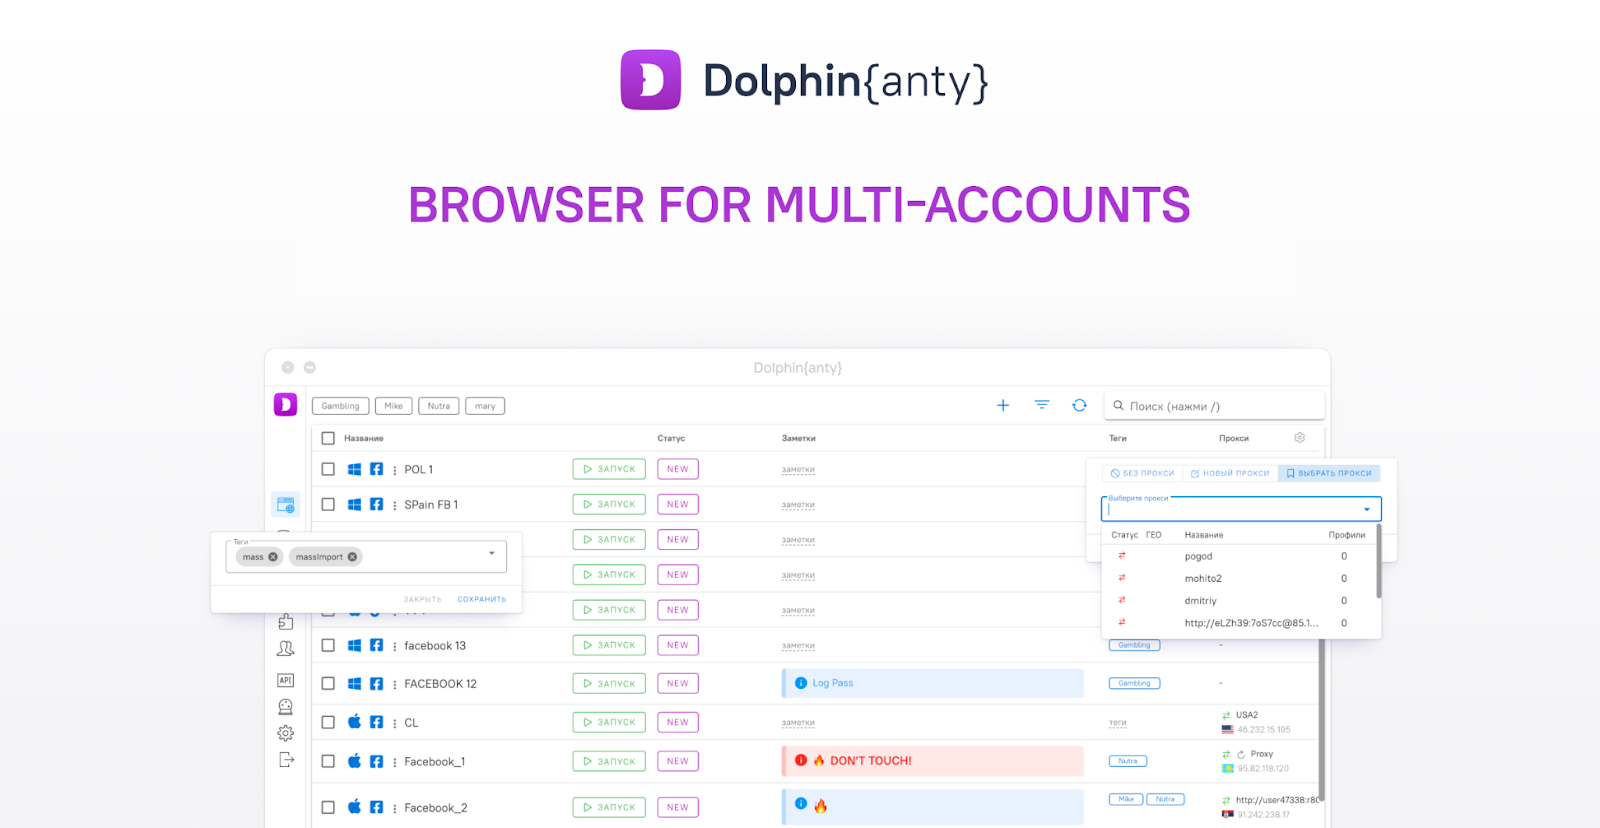Image resolution: width=1600 pixels, height=828 pixels.
Task: Open the API section in the sidebar
Action: point(285,680)
